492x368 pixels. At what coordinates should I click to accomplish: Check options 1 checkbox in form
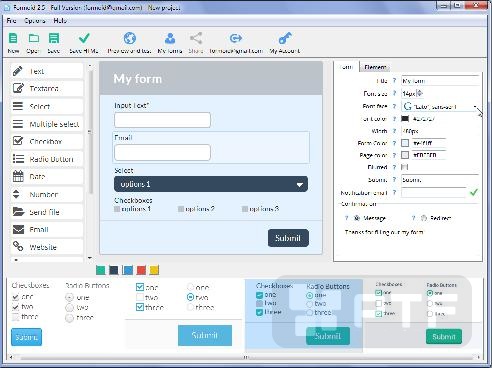click(x=117, y=209)
